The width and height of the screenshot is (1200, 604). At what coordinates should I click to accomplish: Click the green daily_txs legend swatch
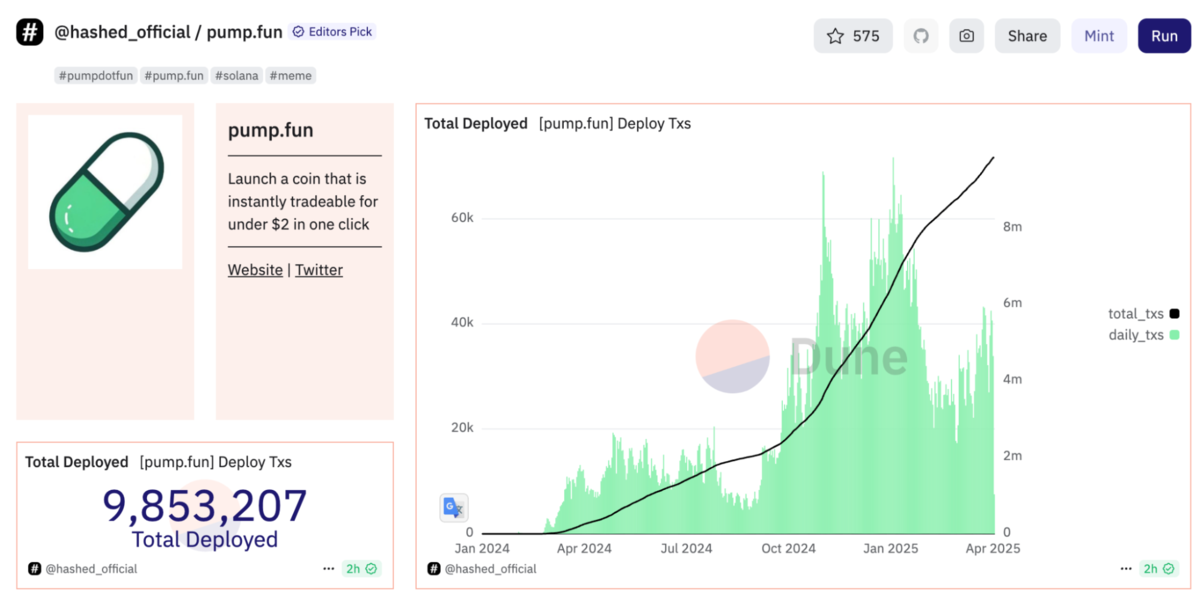[1174, 335]
